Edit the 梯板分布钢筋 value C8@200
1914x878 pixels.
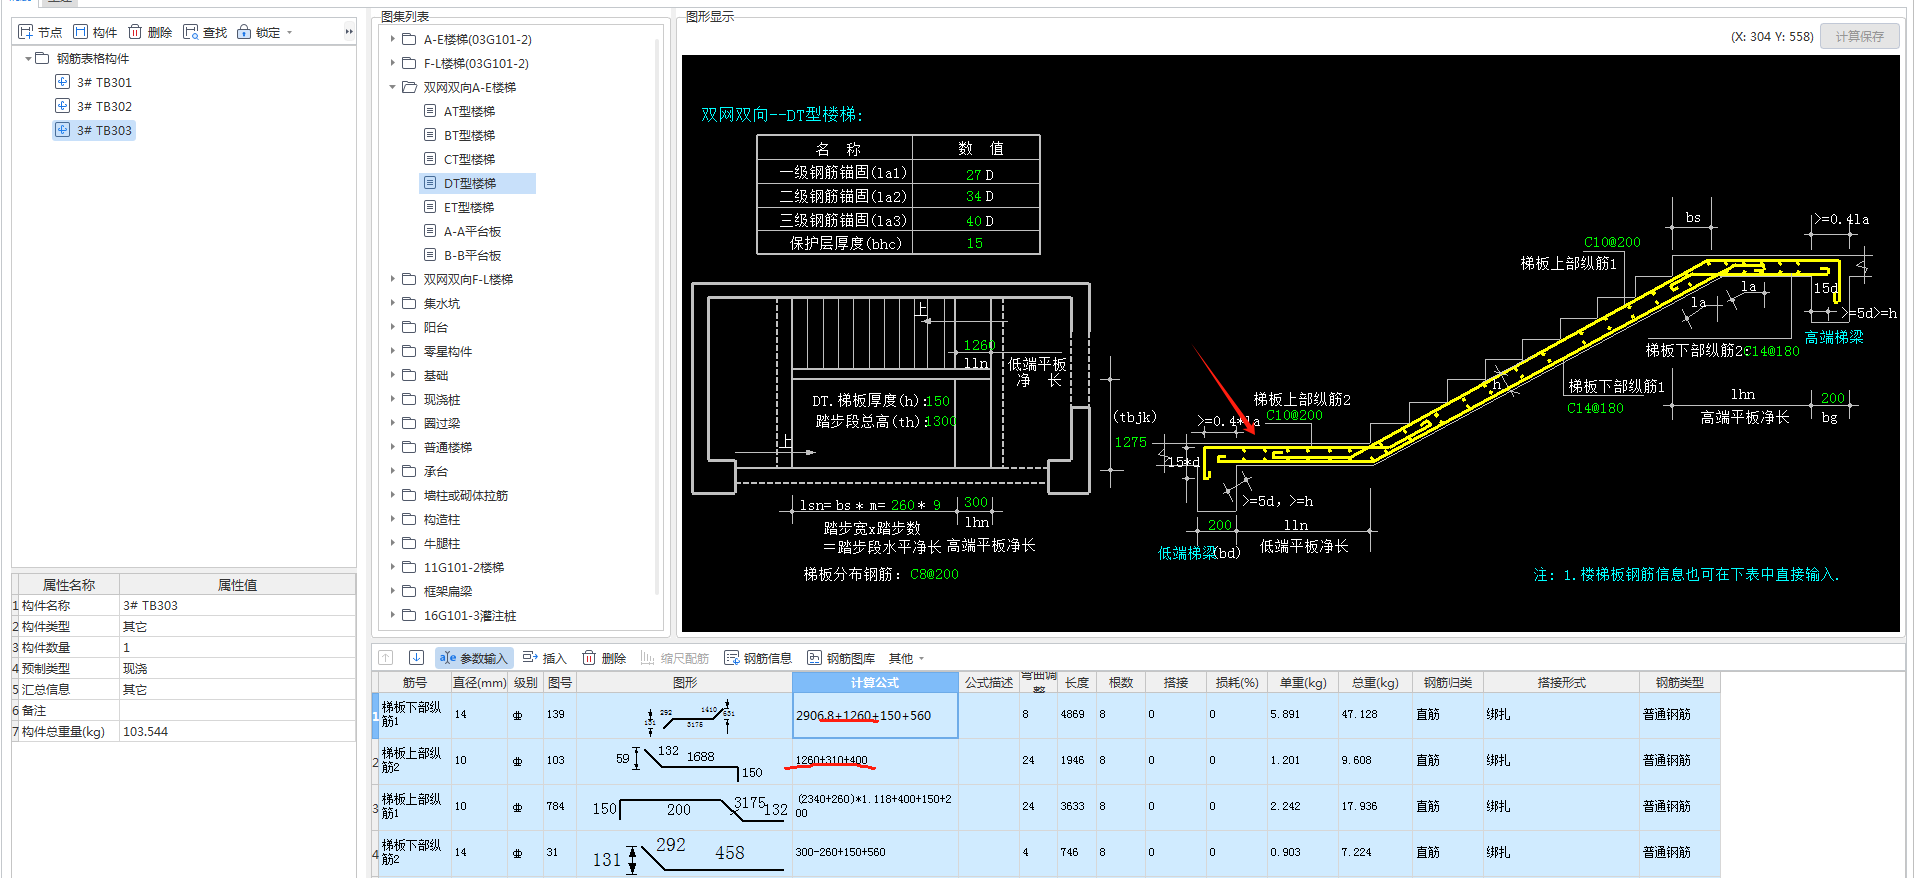click(934, 574)
